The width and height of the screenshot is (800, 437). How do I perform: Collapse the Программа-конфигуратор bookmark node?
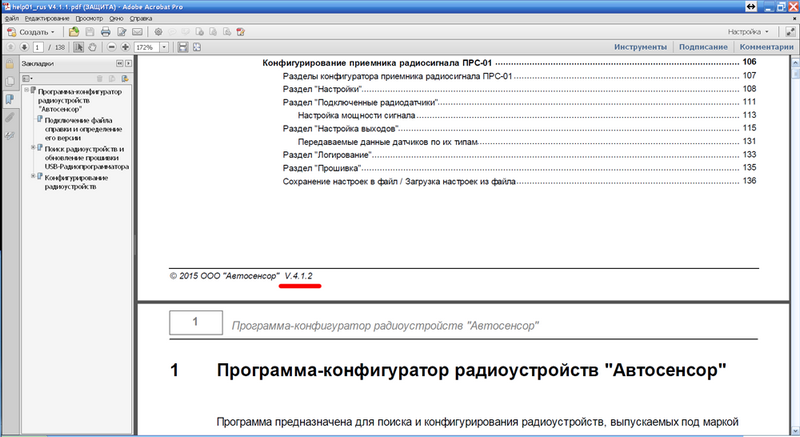coord(26,90)
